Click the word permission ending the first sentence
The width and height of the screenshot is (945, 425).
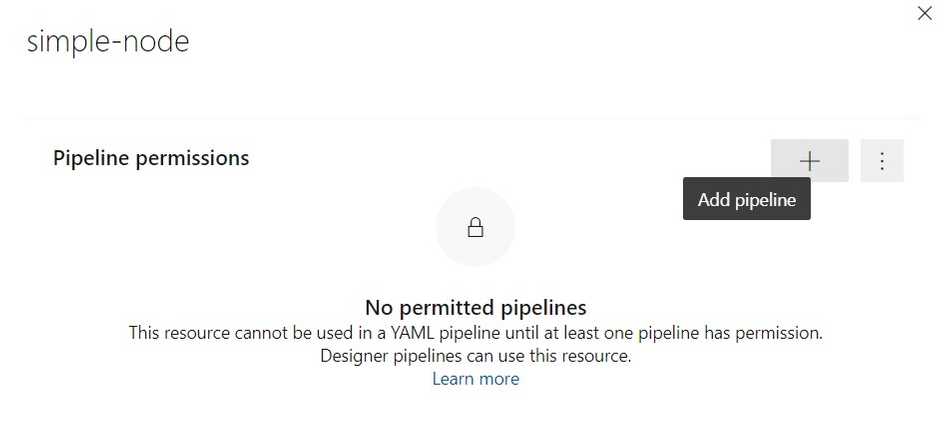pyautogui.click(x=784, y=333)
